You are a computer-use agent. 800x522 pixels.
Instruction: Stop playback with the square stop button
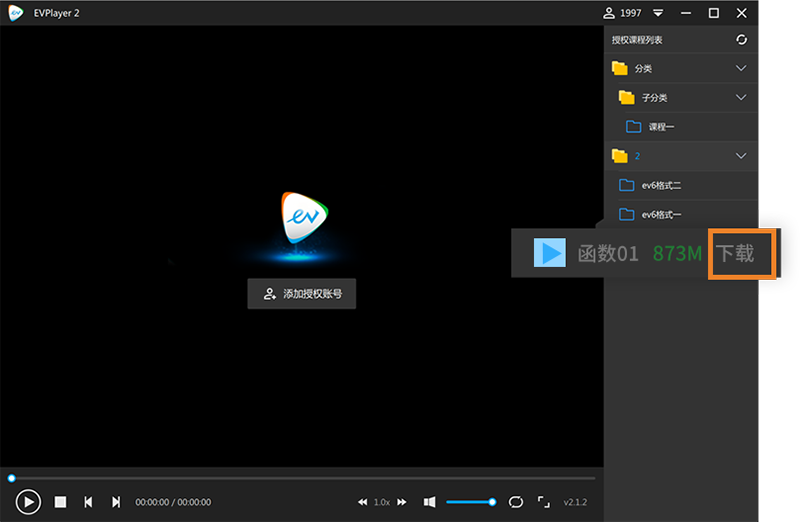(x=60, y=502)
